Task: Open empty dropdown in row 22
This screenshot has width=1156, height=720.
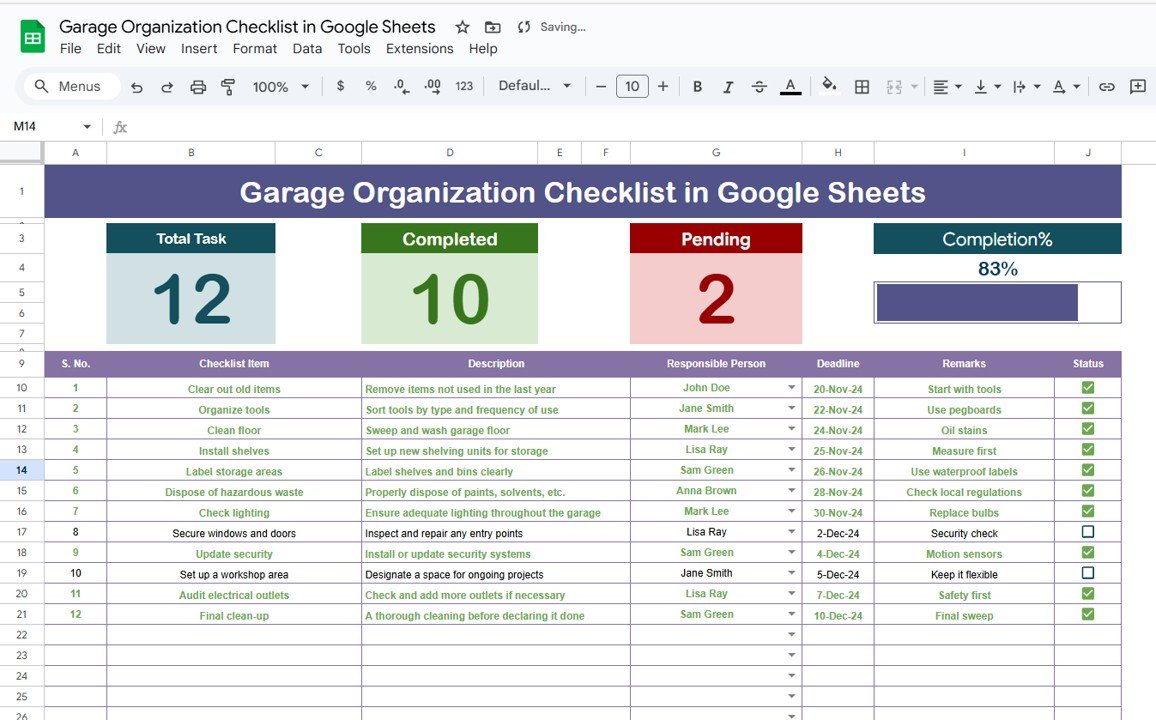Action: (791, 635)
